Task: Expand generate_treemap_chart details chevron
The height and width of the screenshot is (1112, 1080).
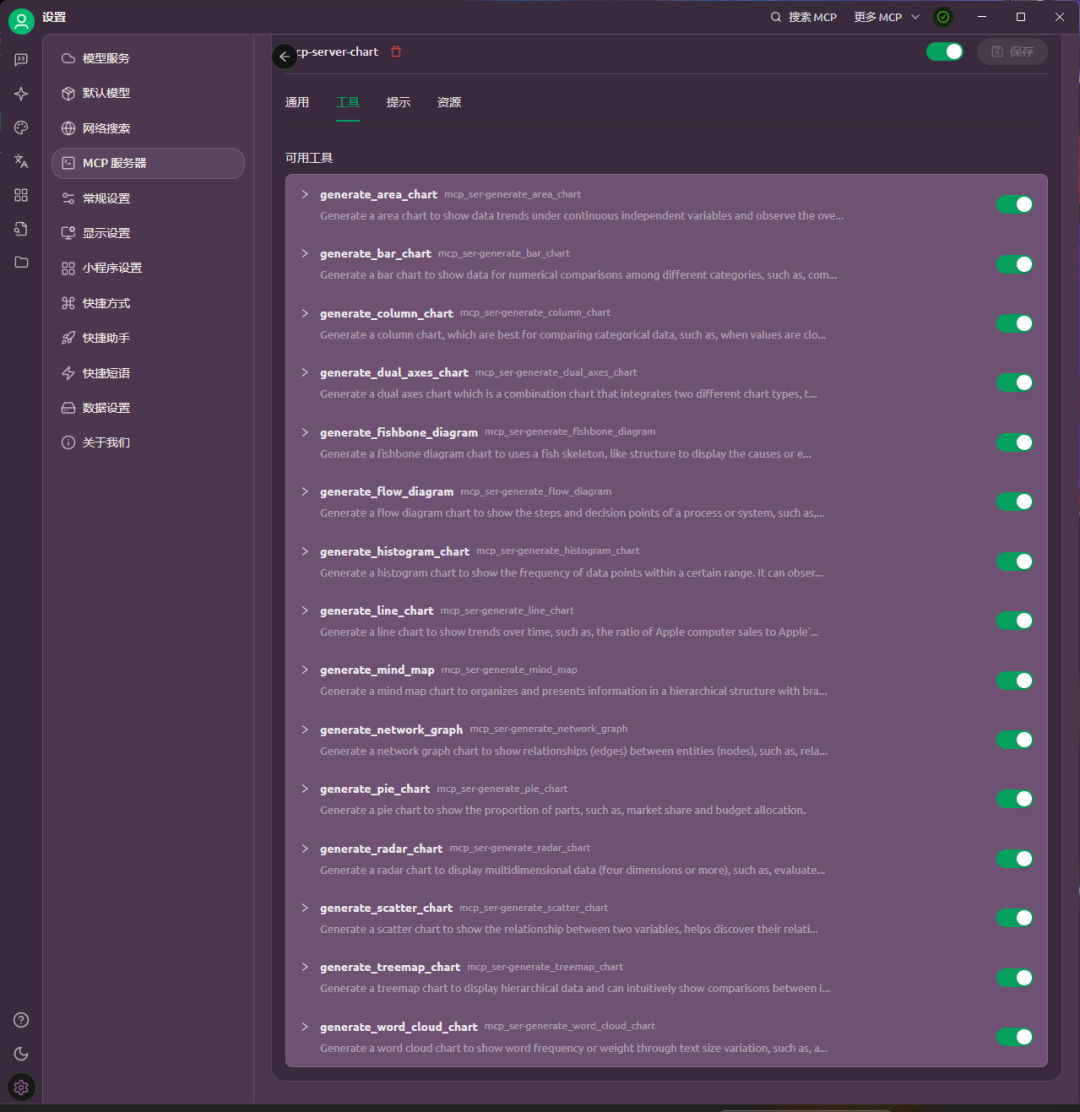Action: [x=305, y=967]
